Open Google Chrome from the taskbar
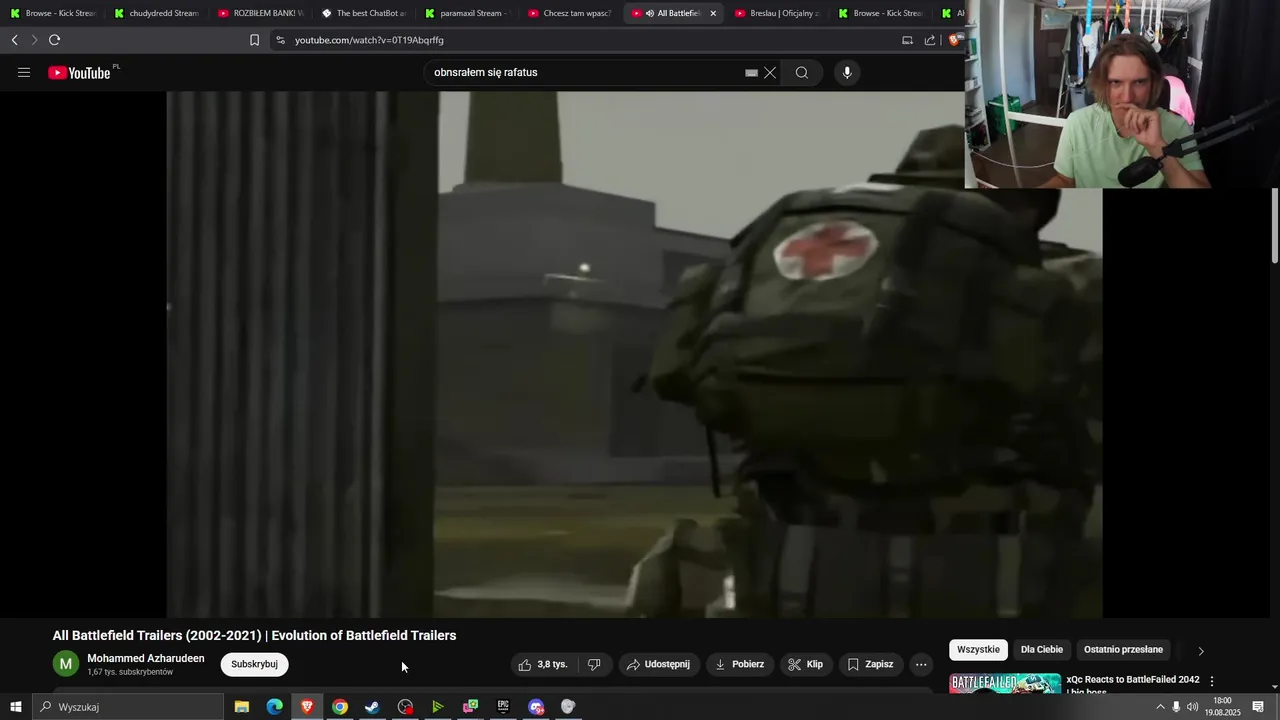 point(340,707)
